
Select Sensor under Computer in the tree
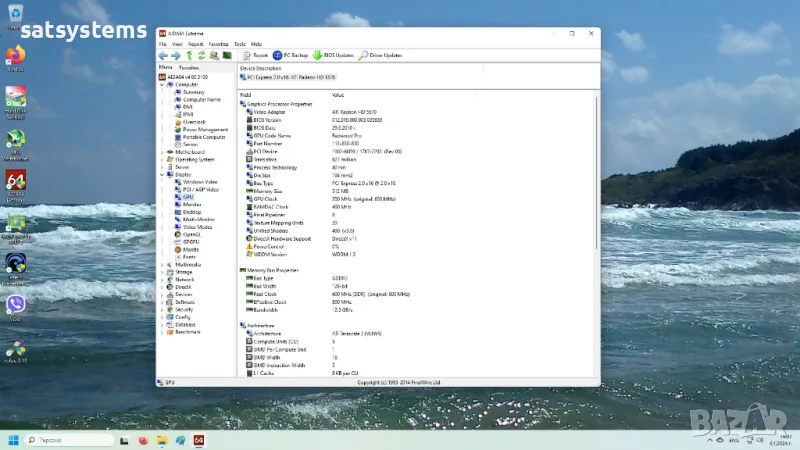tap(190, 144)
